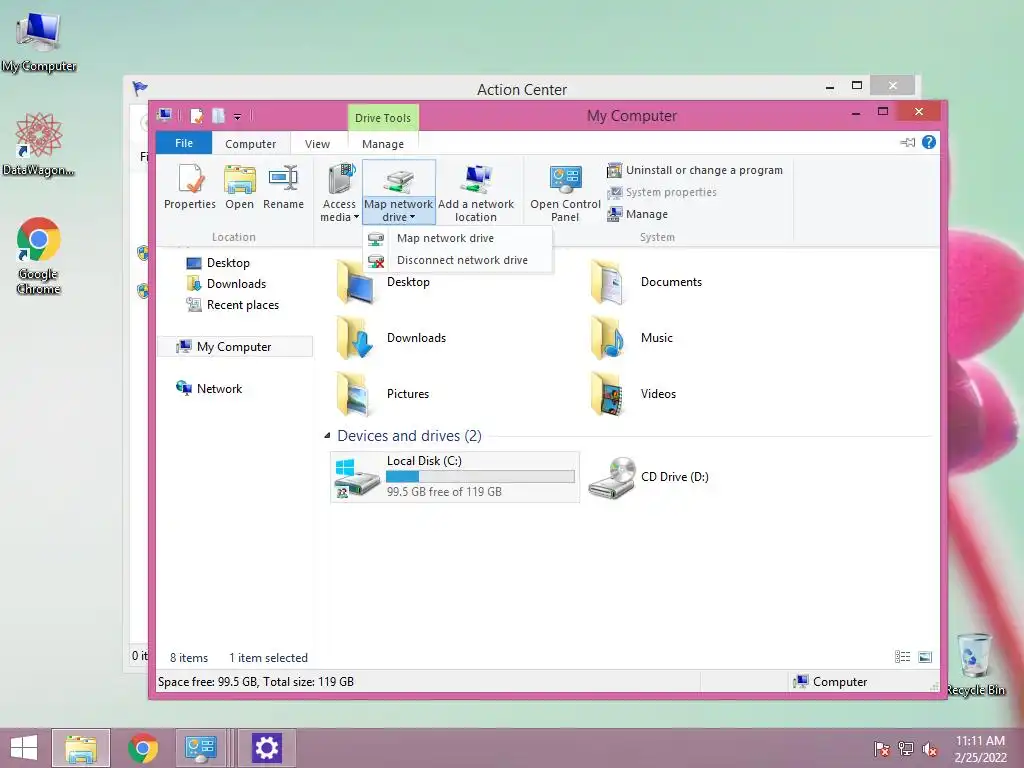Select CD Drive (D:)
This screenshot has height=768, width=1024.
[x=649, y=477]
